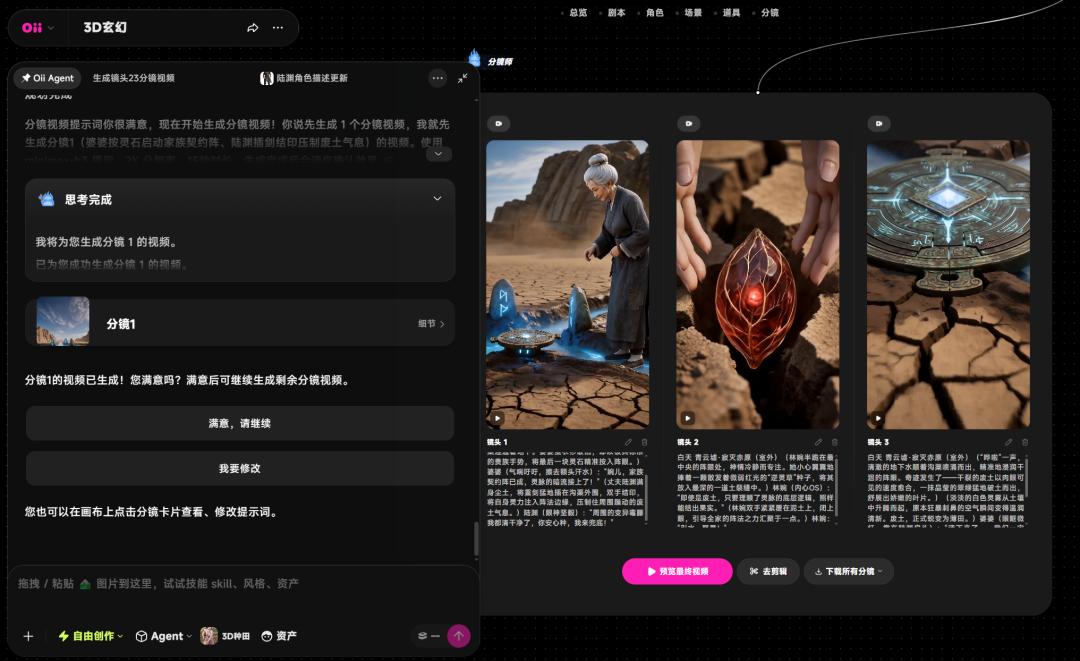Open the chat panel more options button

pos(437,78)
